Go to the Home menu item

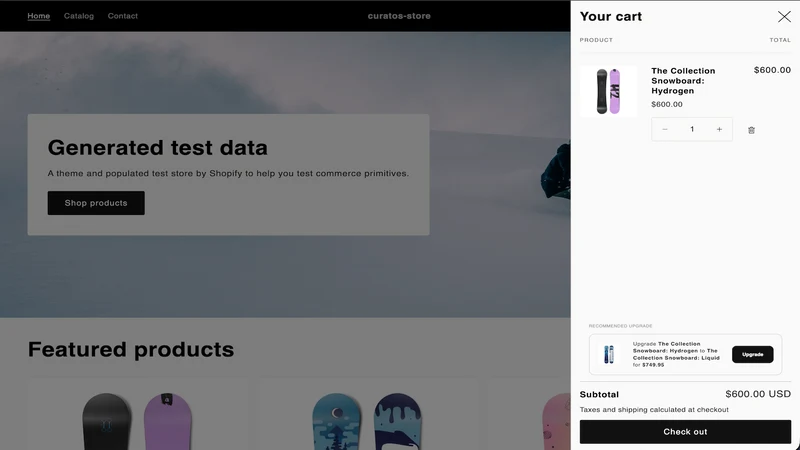coord(39,16)
